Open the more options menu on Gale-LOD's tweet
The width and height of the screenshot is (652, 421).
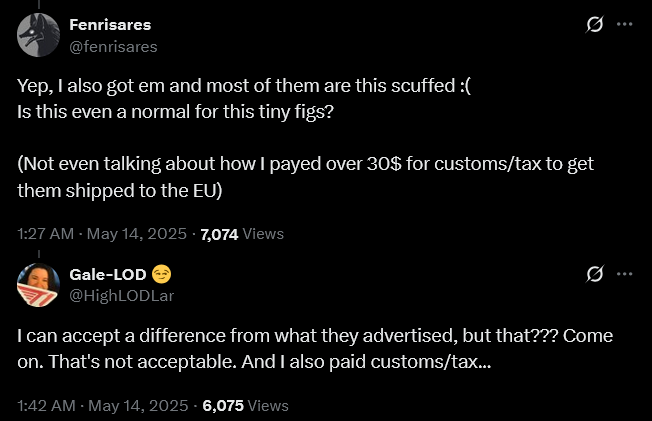625,273
